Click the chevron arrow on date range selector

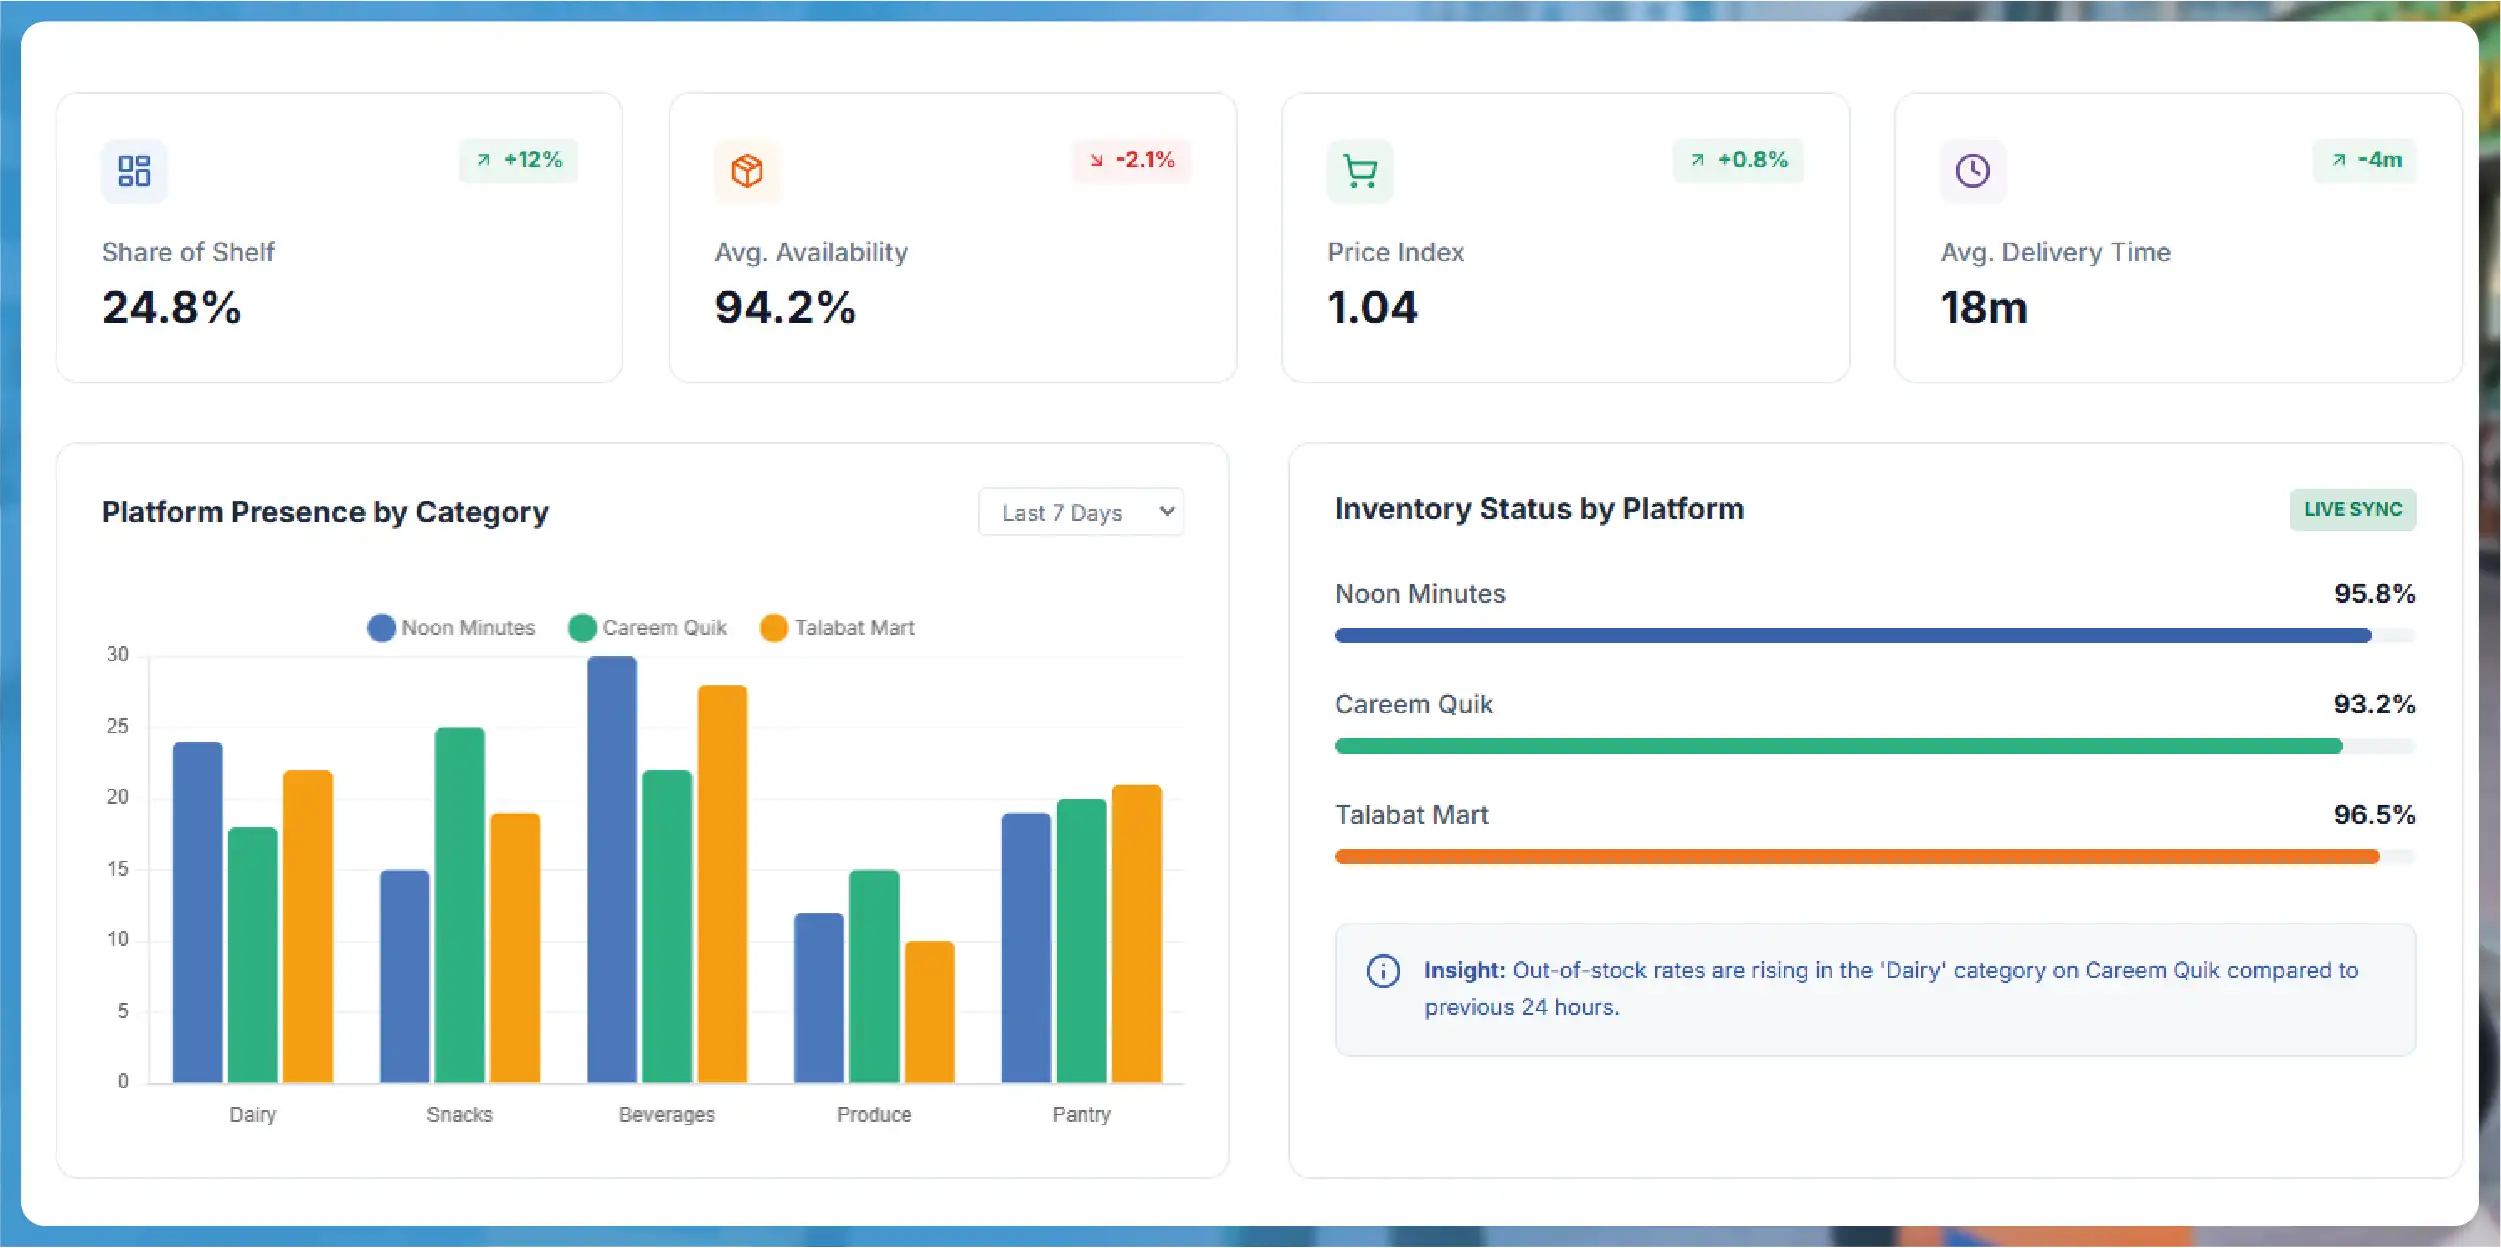(x=1166, y=512)
